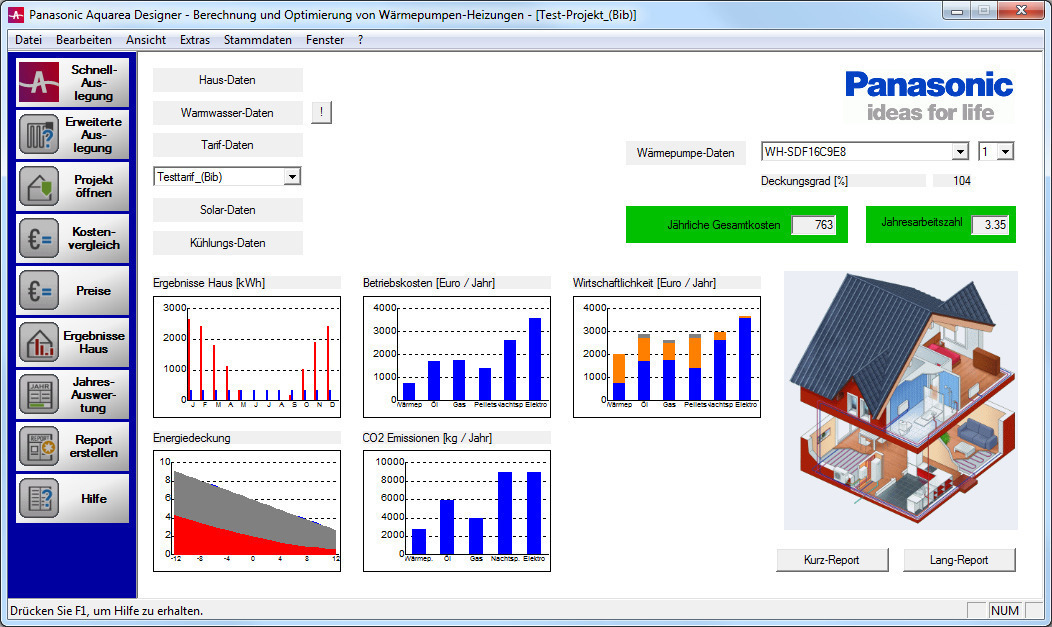Open the Fenster menu

[x=325, y=40]
